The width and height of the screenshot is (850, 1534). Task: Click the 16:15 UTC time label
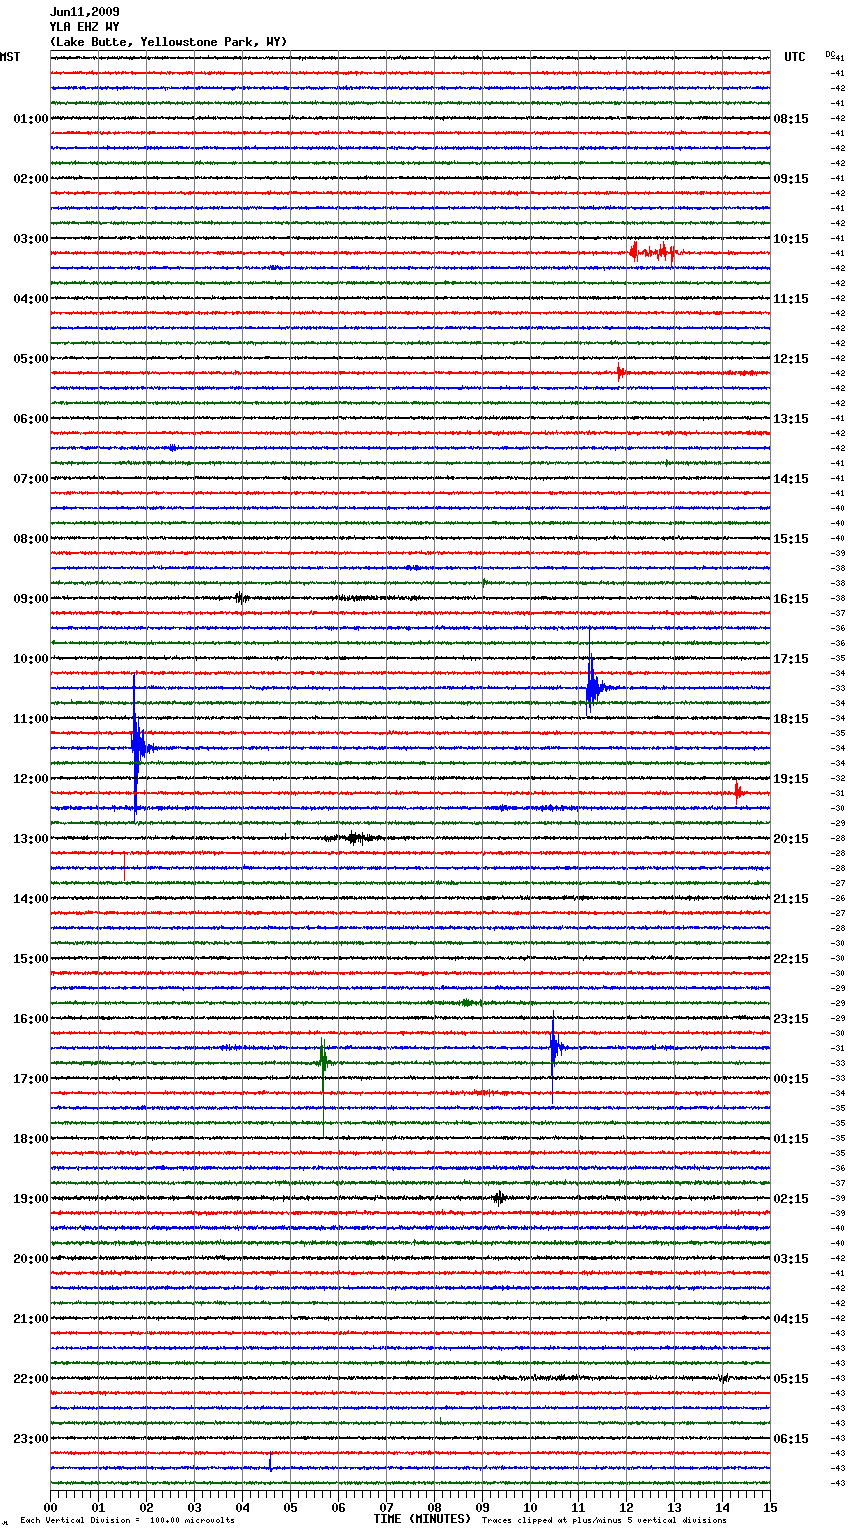point(791,599)
